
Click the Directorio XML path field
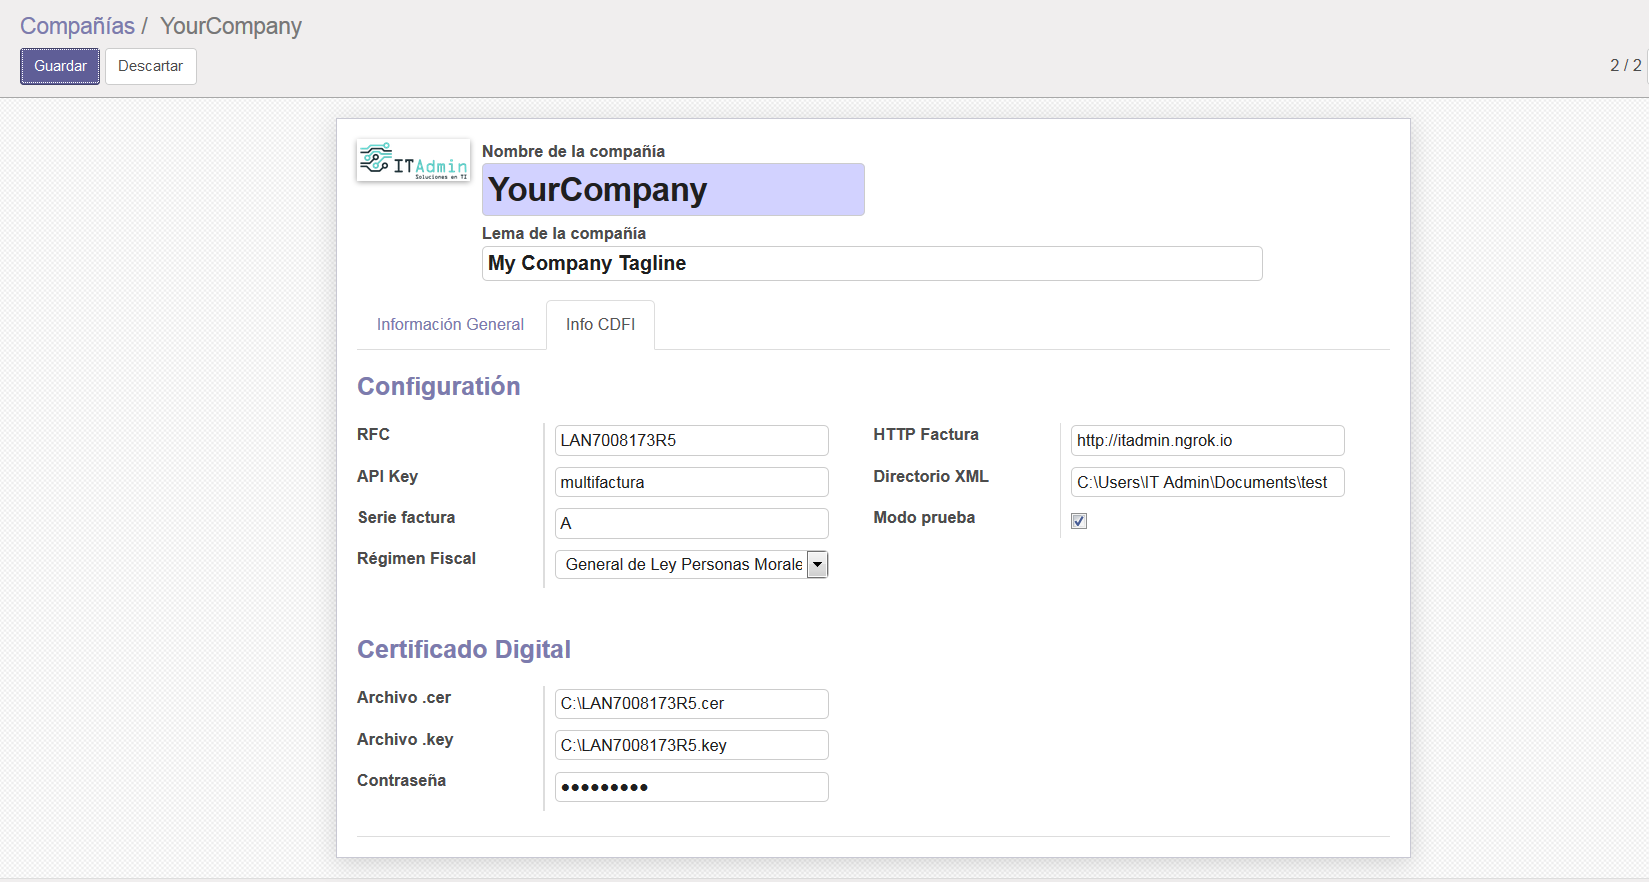pyautogui.click(x=1207, y=483)
